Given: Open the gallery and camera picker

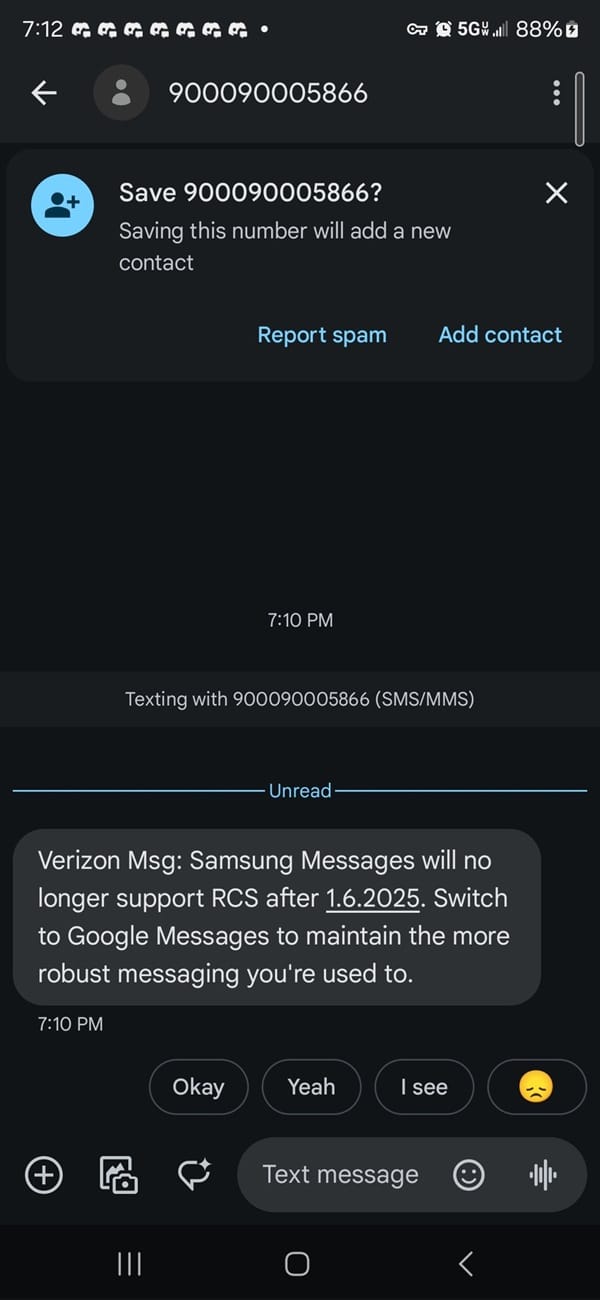Looking at the screenshot, I should click(119, 1175).
